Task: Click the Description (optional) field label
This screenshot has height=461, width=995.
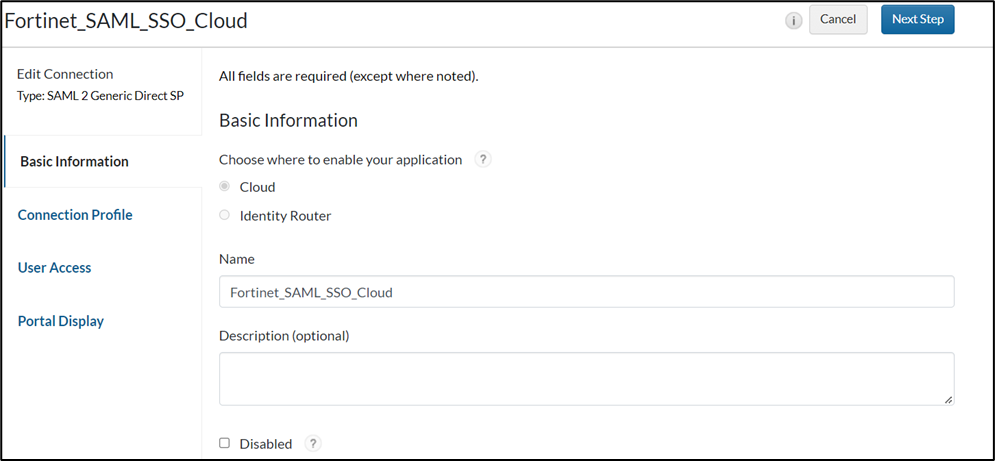Action: [x=284, y=336]
